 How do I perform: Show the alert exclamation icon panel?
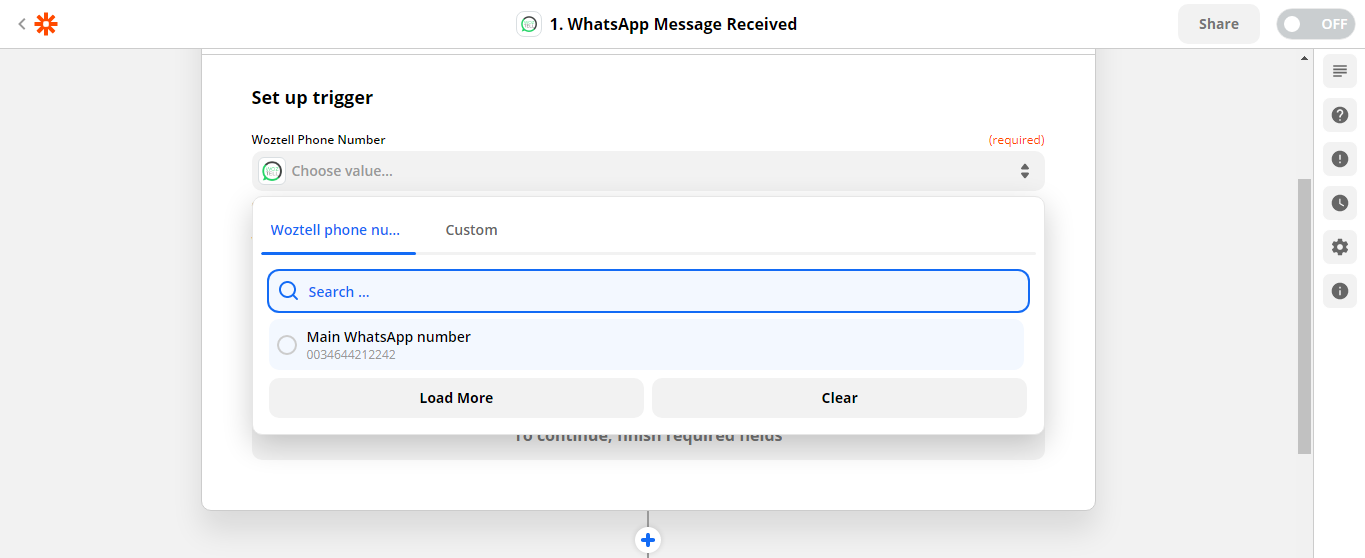point(1340,159)
